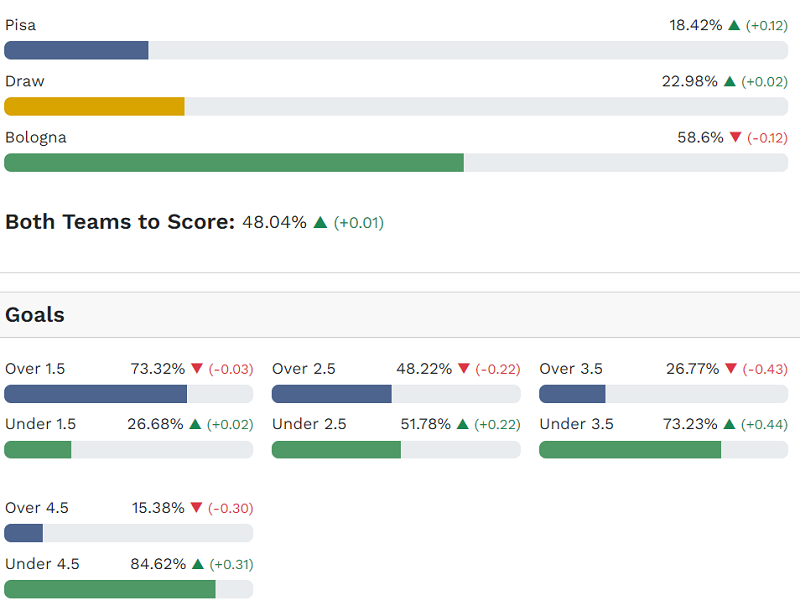This screenshot has width=800, height=616.
Task: Click the Over 4.5 label
Action: 37,508
